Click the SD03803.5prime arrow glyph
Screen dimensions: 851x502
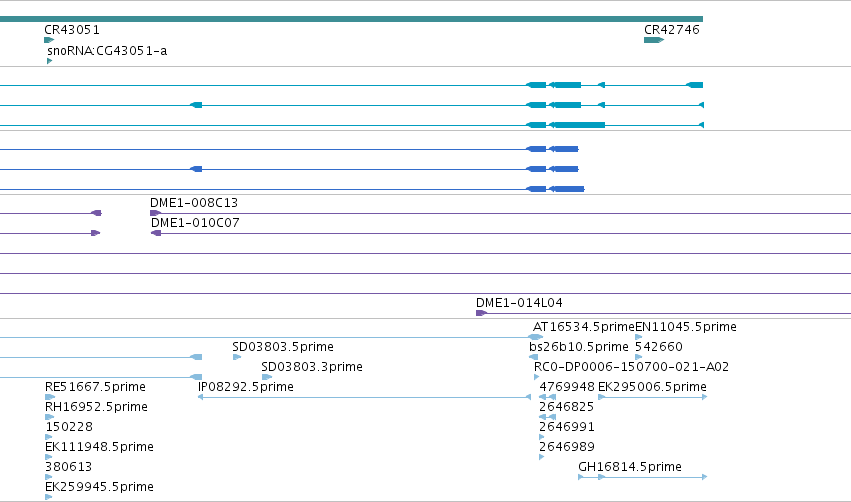(x=237, y=357)
